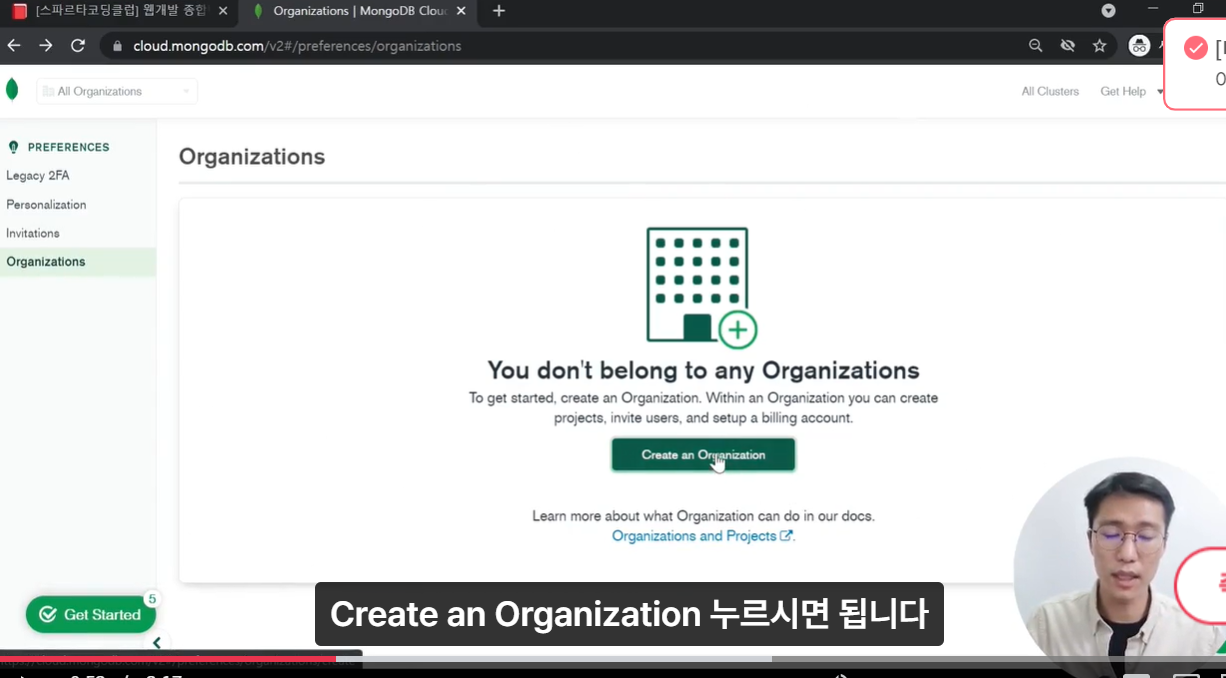
Task: Click the address bar URL
Action: 297,46
